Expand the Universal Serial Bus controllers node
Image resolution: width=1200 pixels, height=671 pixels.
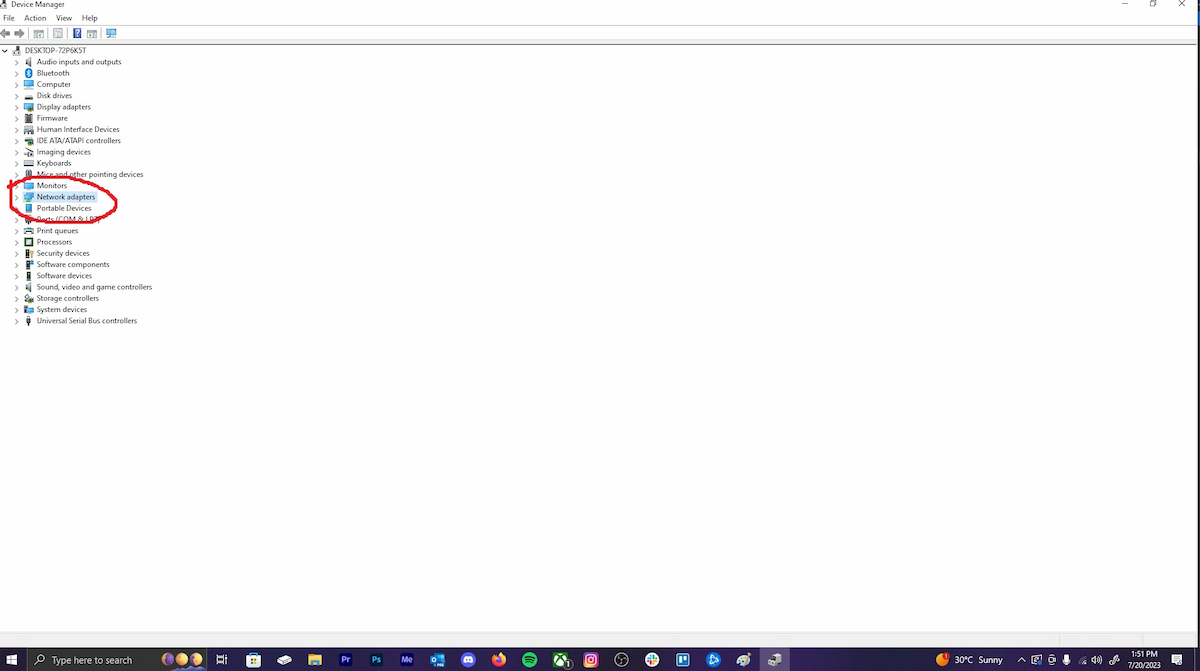17,321
